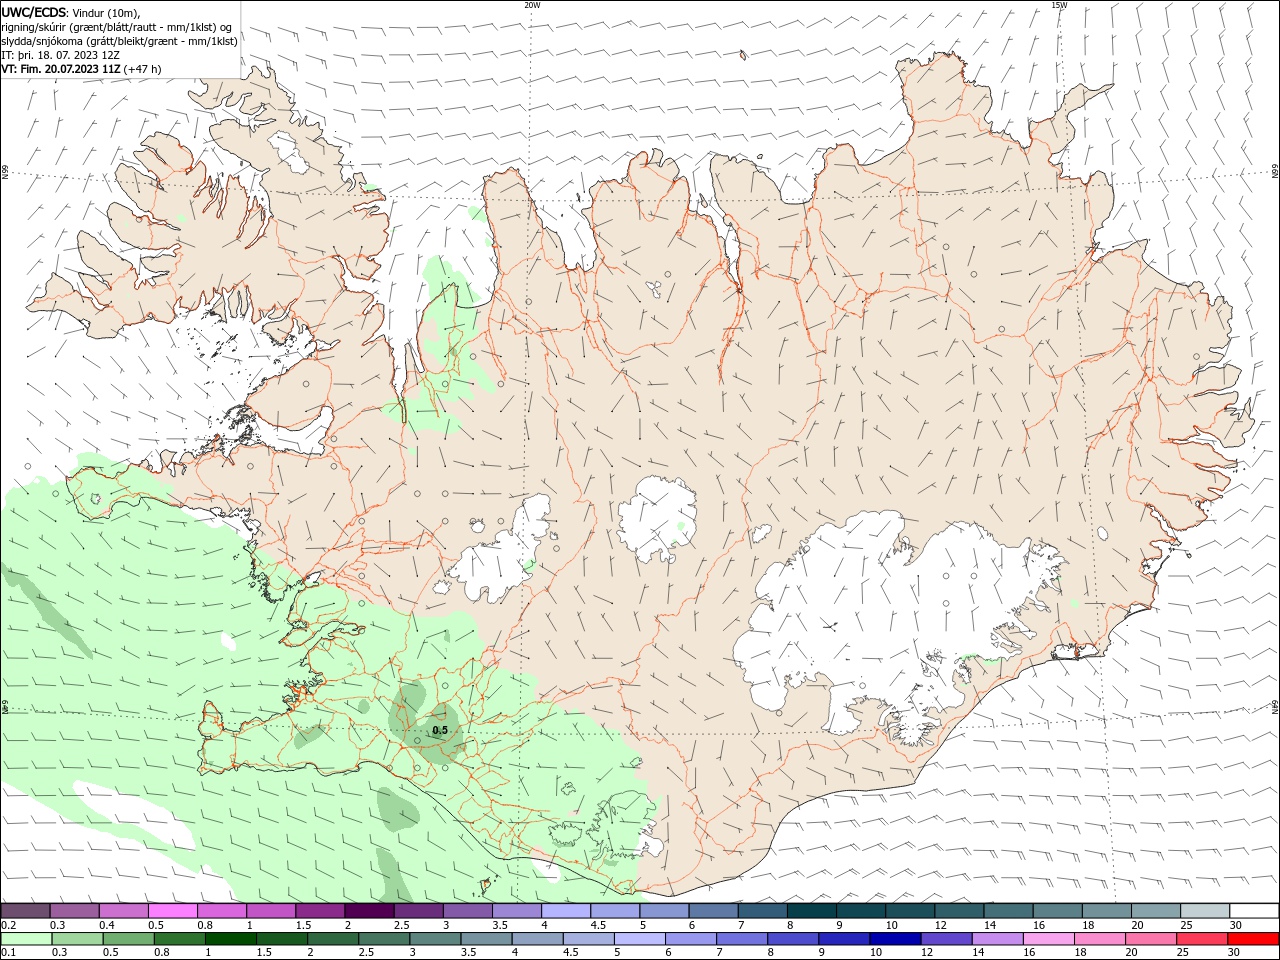1280x960 pixels.
Task: Choose the green 0.8 mm rain swatch
Action: coord(179,939)
